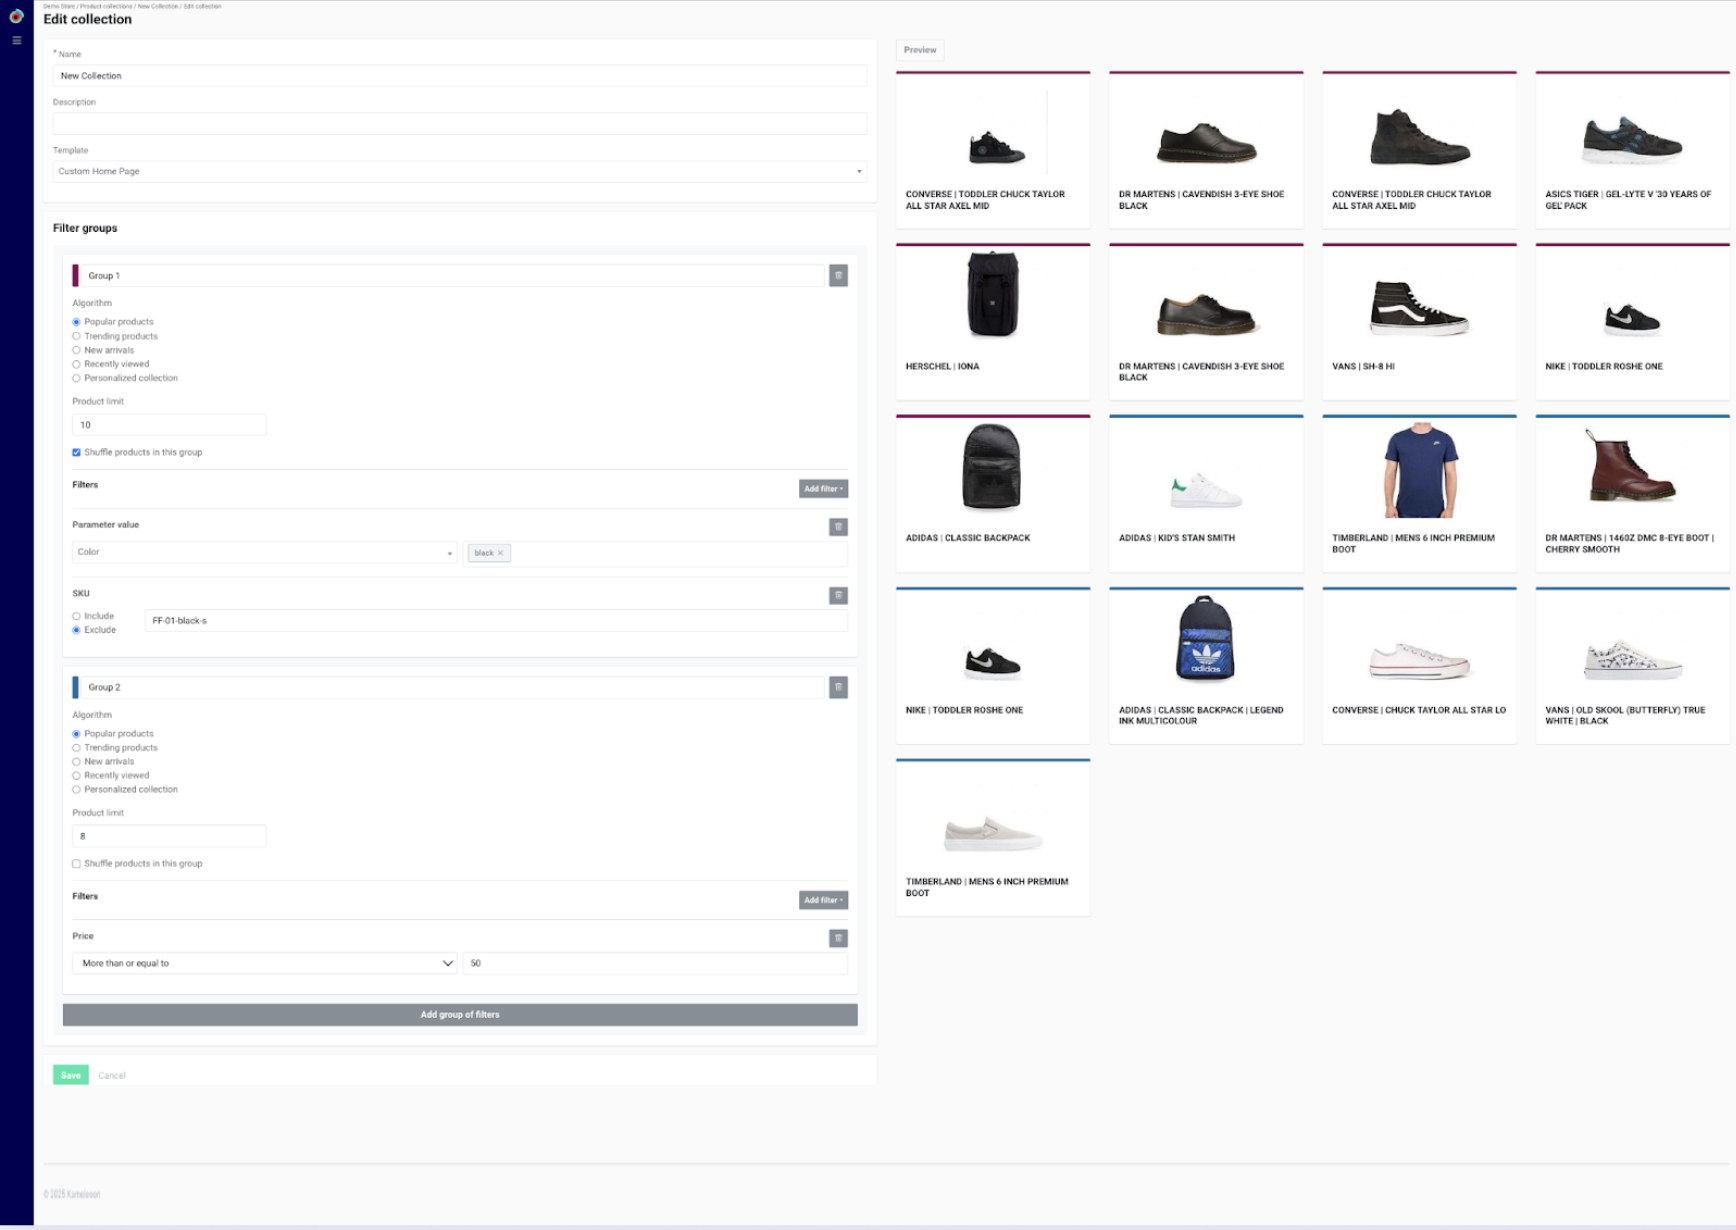Focus Group 2 product limit field
Viewport: 1736px width, 1230px height.
[169, 836]
